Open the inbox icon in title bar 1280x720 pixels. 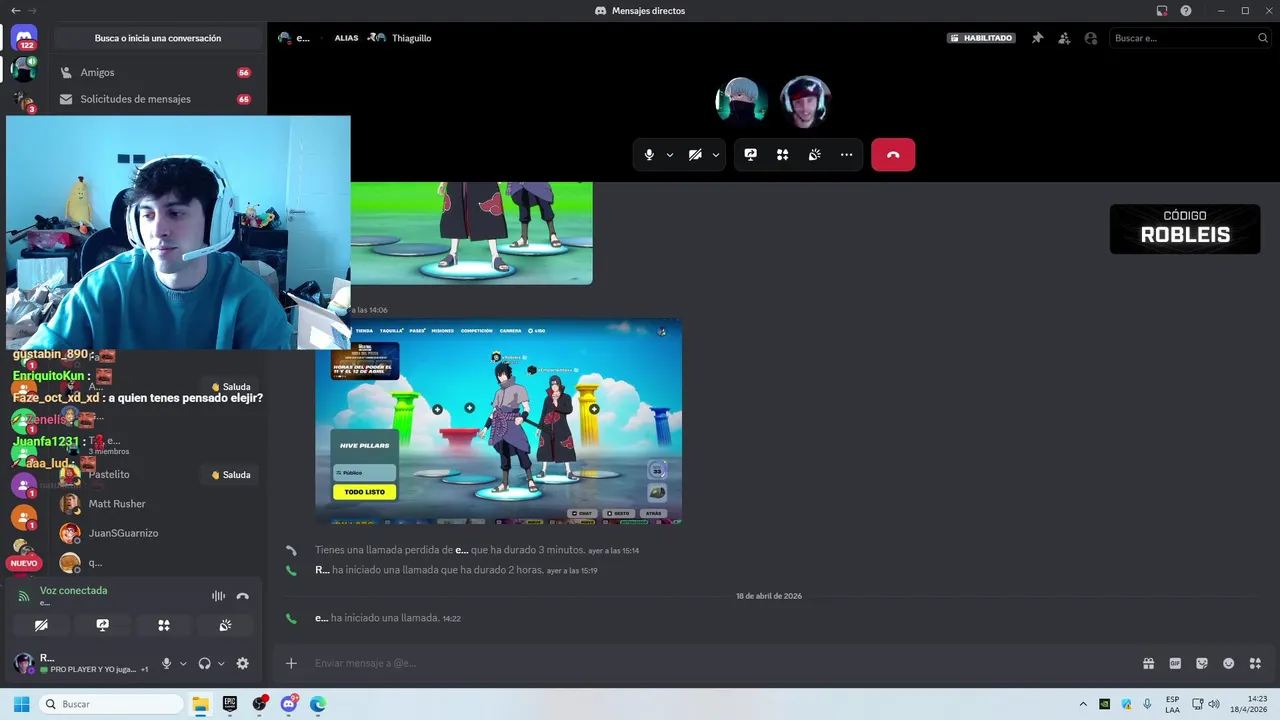(1162, 11)
